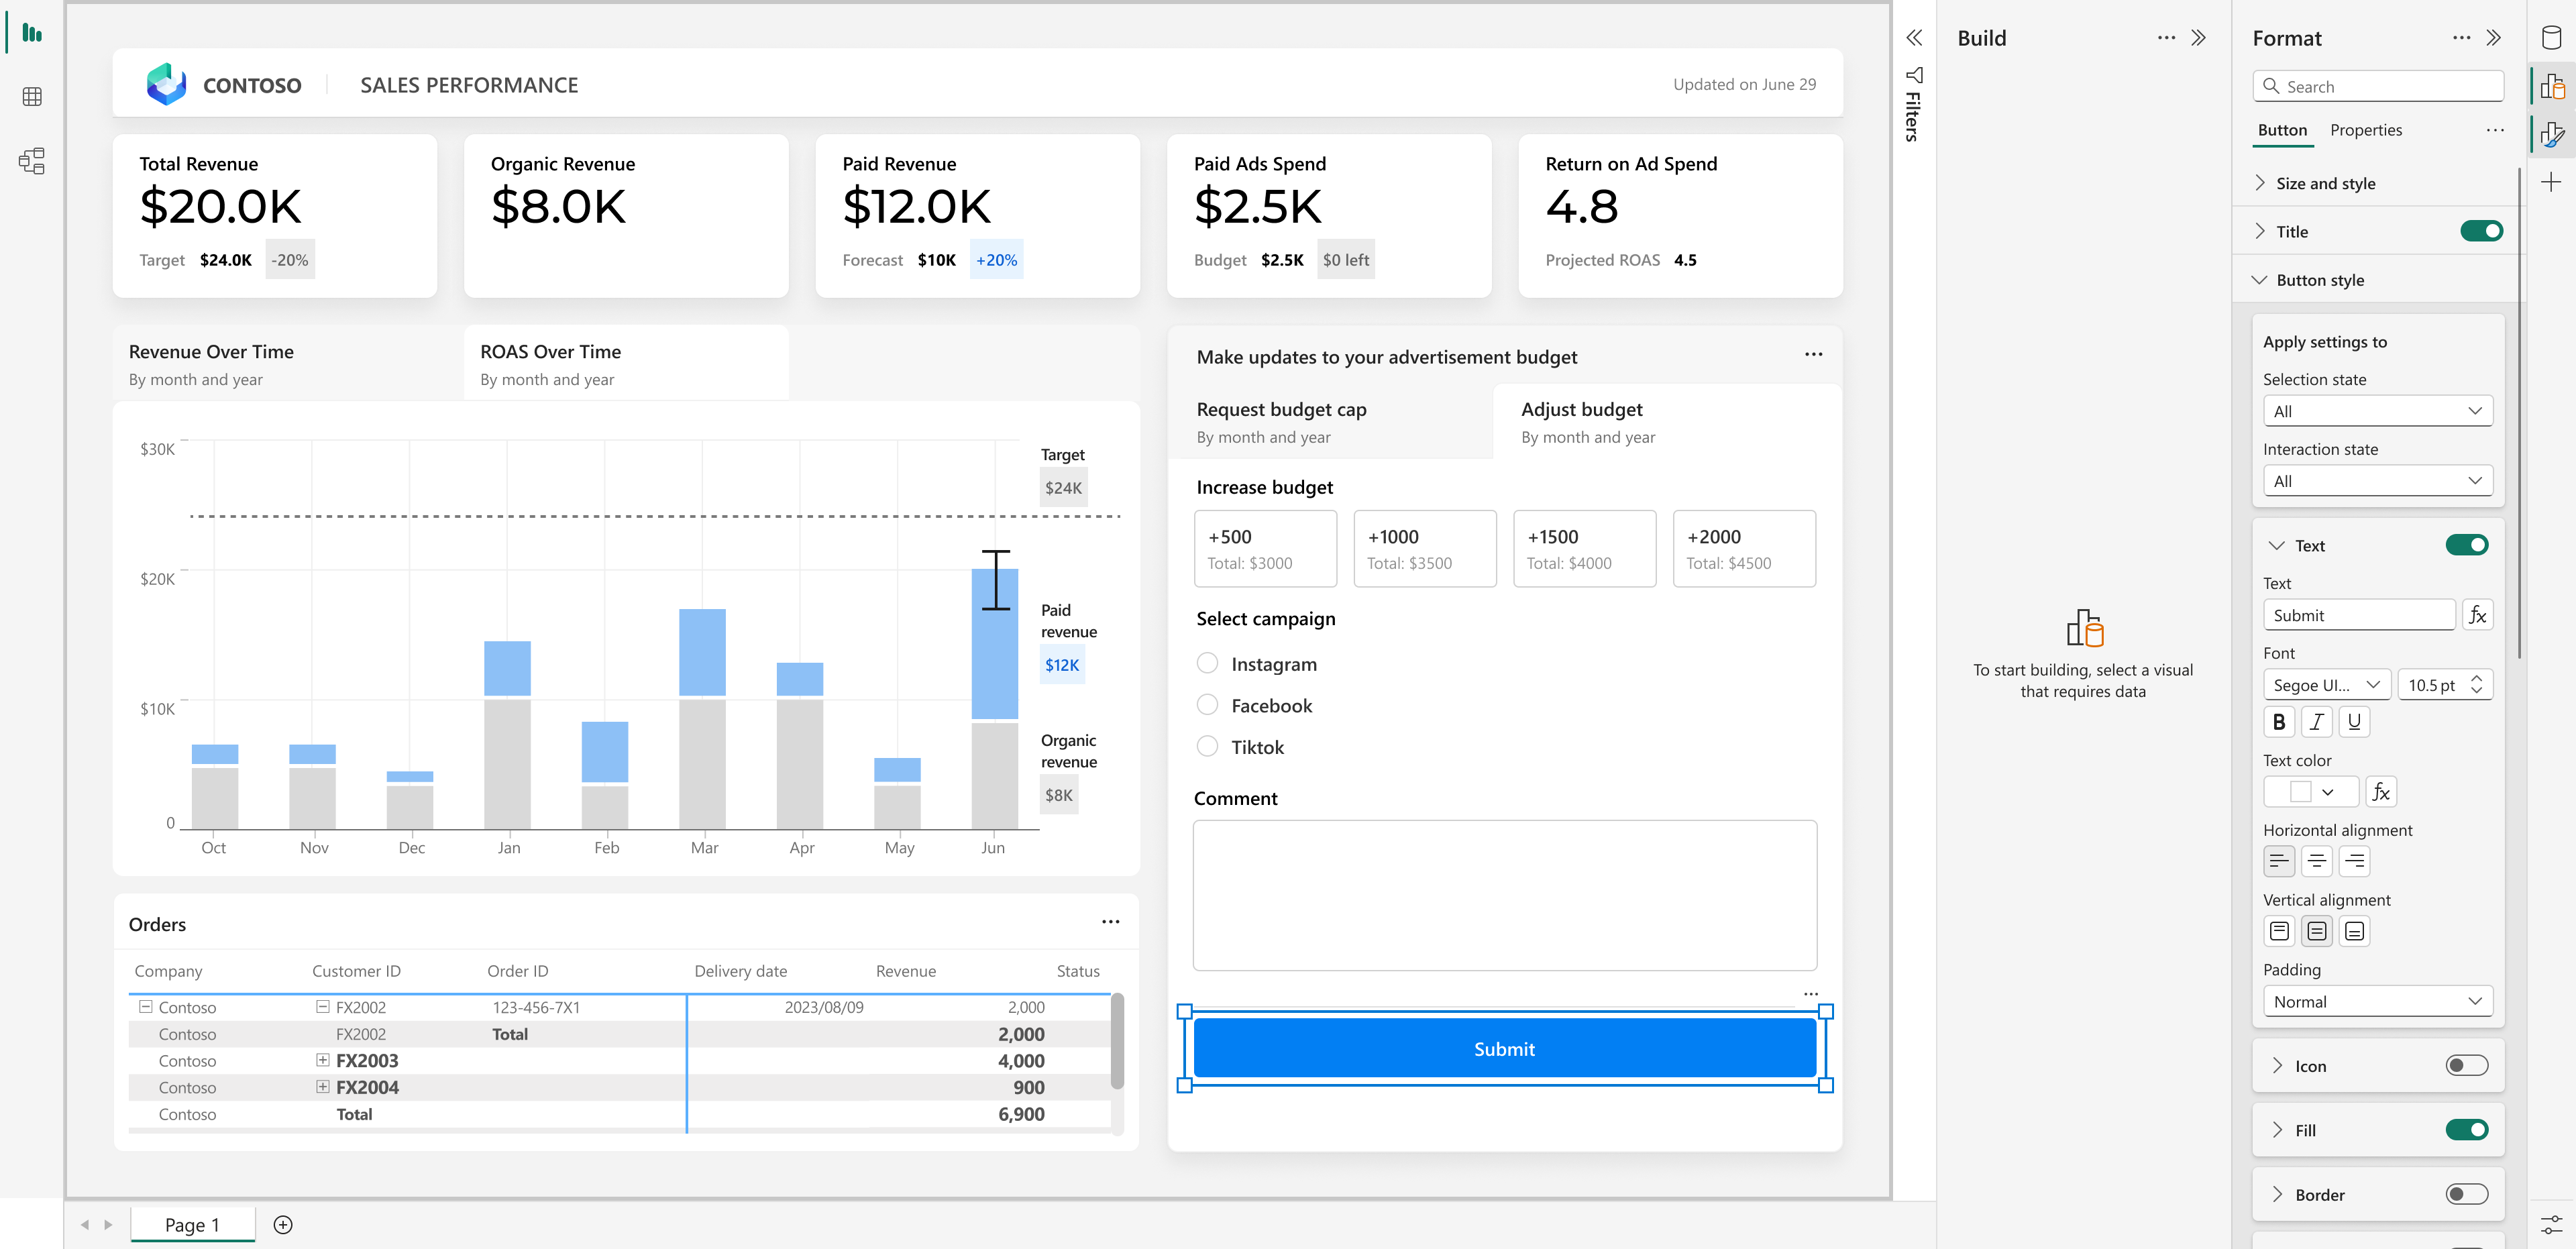Expand the Size and style section
Viewport: 2576px width, 1249px height.
pyautogui.click(x=2325, y=183)
